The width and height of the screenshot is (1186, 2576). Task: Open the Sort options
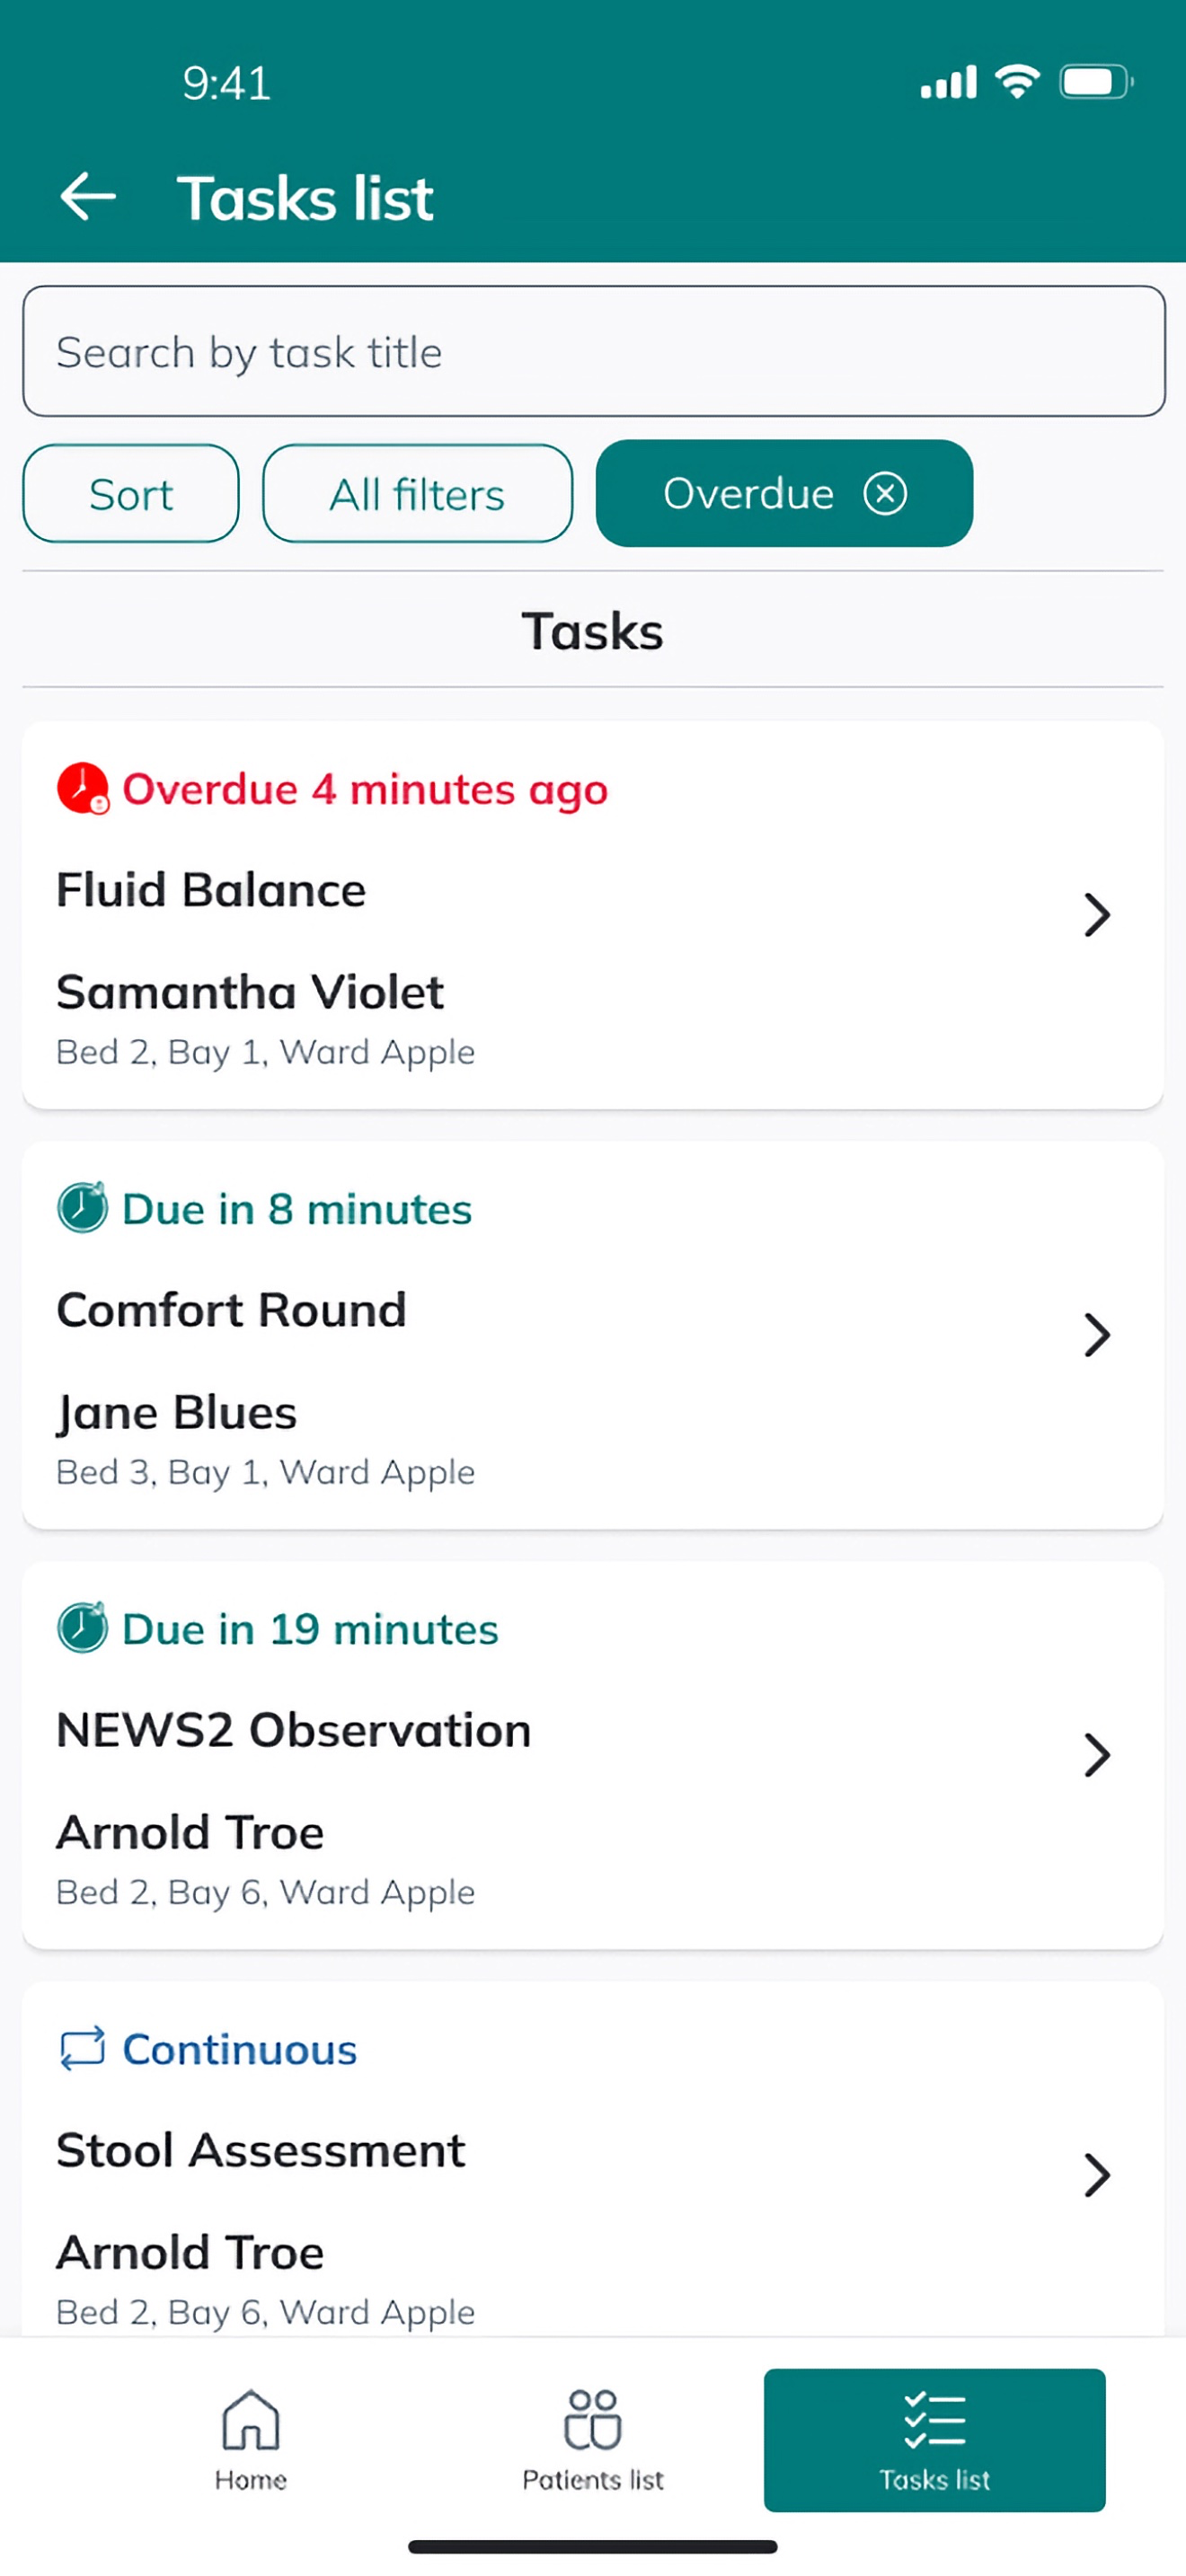pyautogui.click(x=131, y=493)
